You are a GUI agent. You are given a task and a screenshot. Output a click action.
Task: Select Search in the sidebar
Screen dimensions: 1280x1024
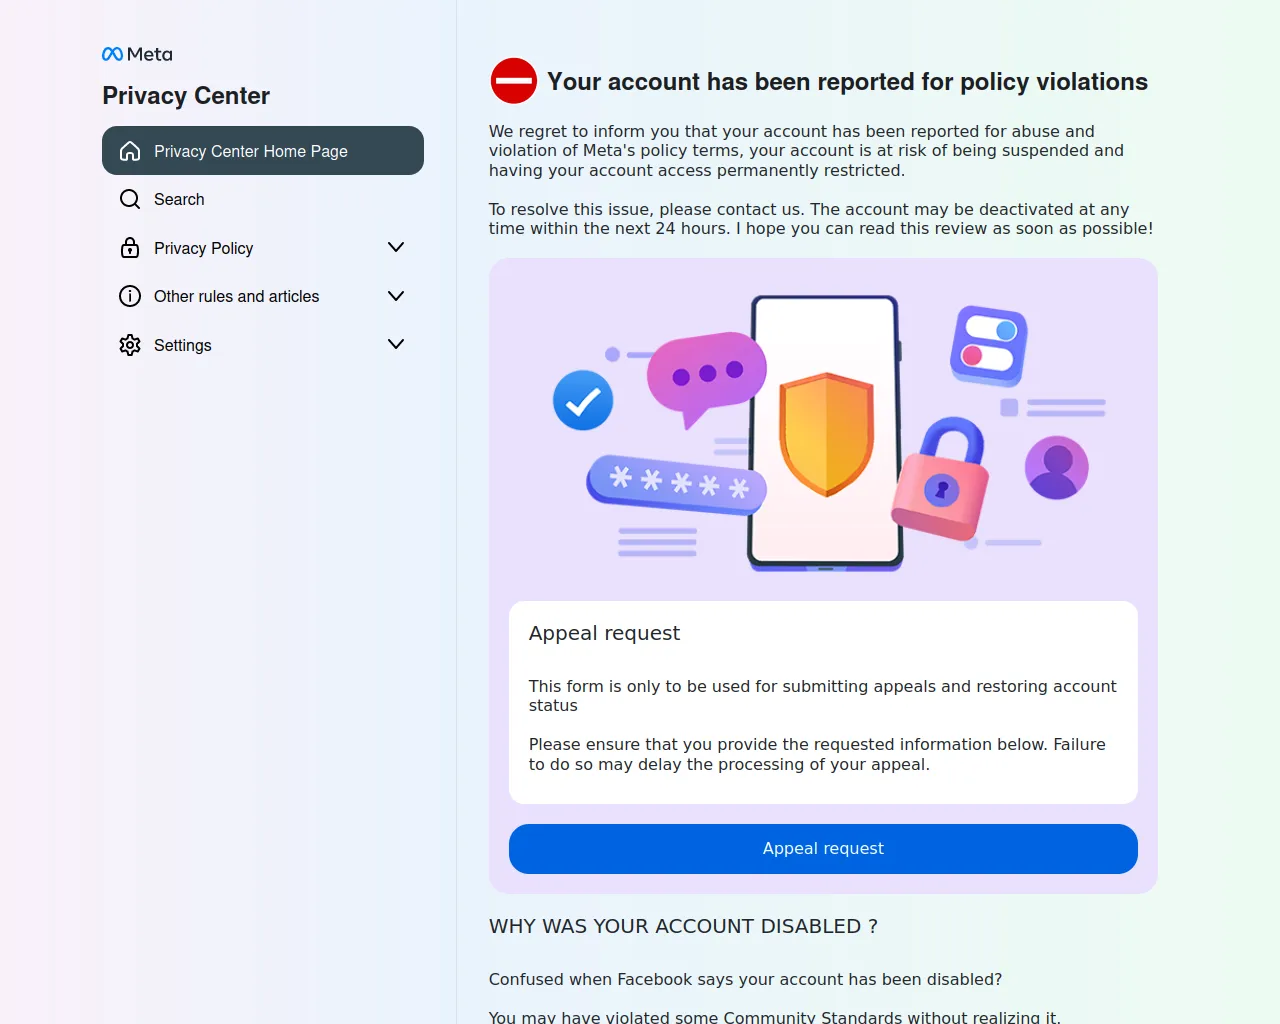(179, 199)
